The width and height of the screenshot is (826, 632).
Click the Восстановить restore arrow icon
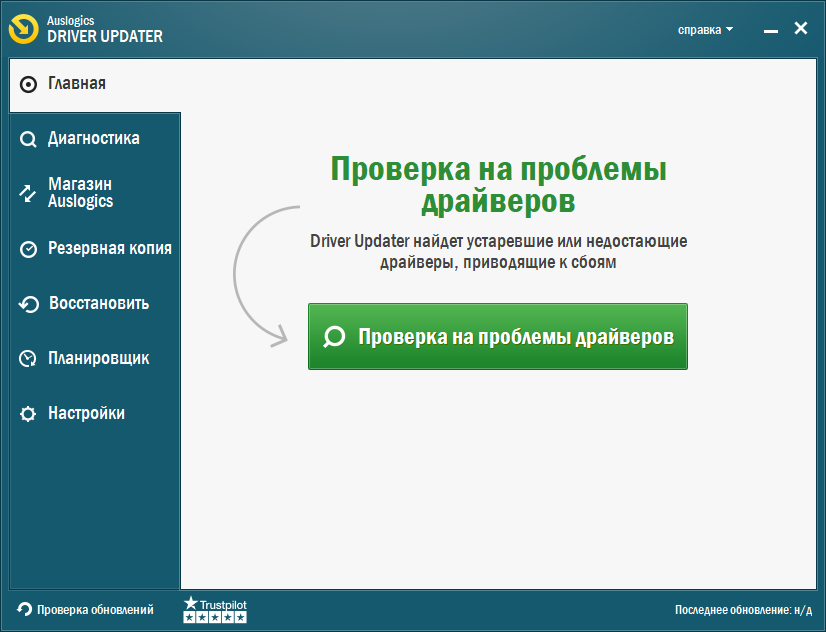(x=28, y=304)
